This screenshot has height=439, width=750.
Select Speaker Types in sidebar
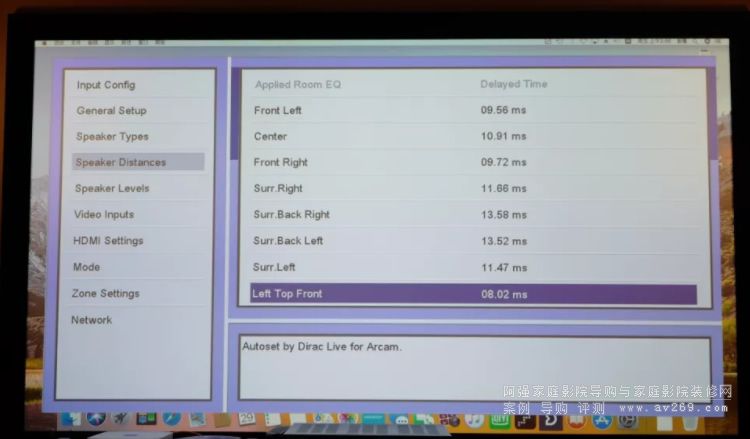tap(112, 137)
